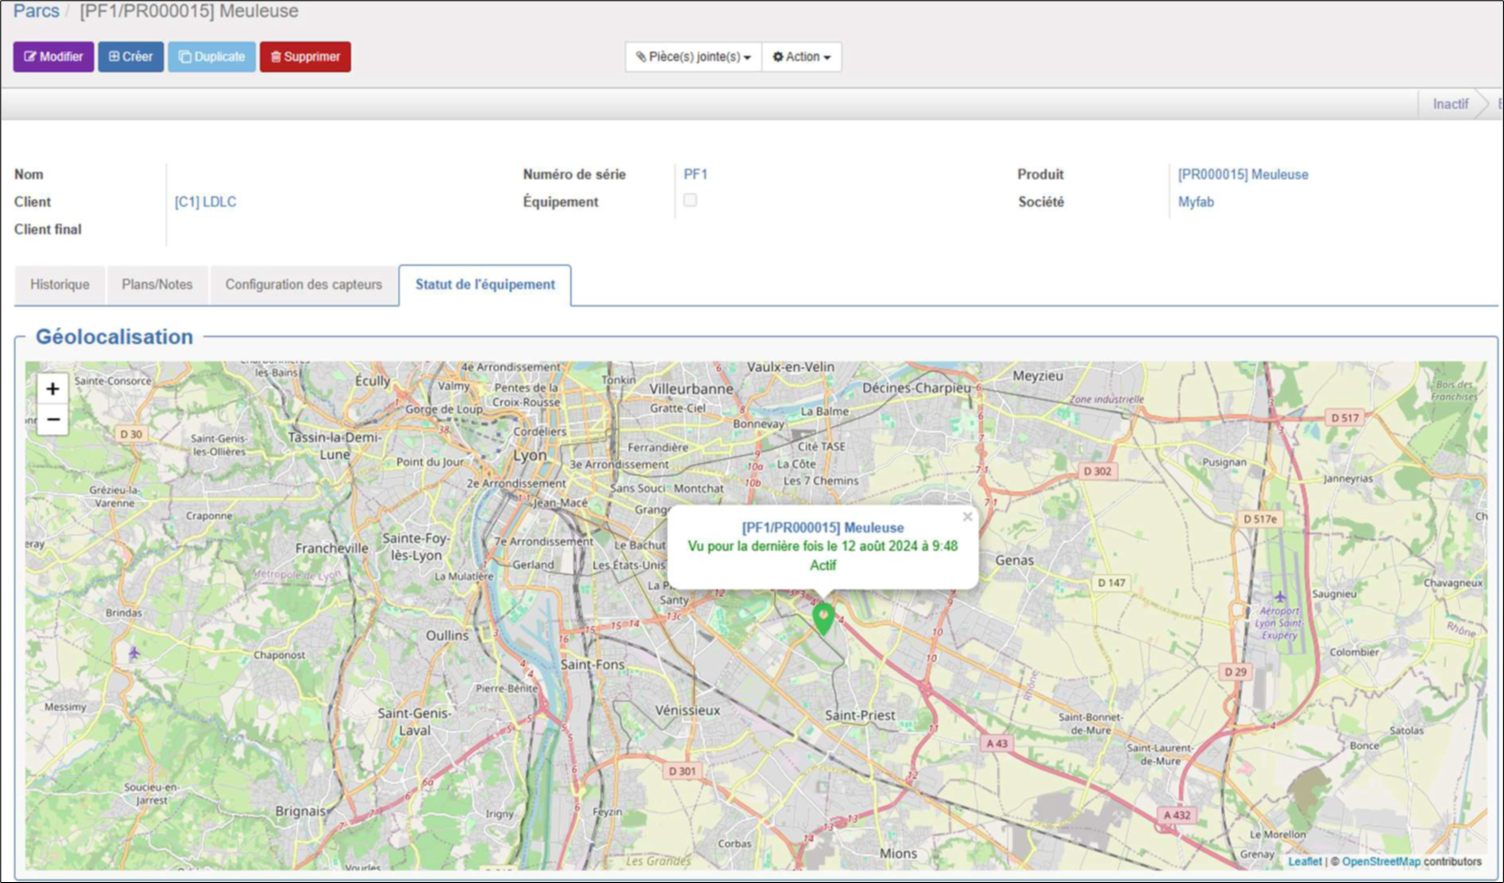Zoom out on the map
1504x883 pixels.
53,420
